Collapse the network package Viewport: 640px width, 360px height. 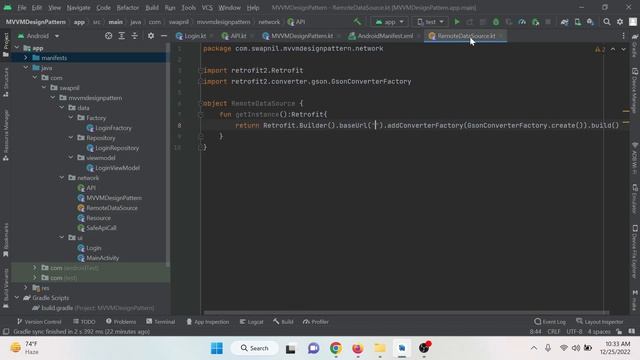coord(62,178)
